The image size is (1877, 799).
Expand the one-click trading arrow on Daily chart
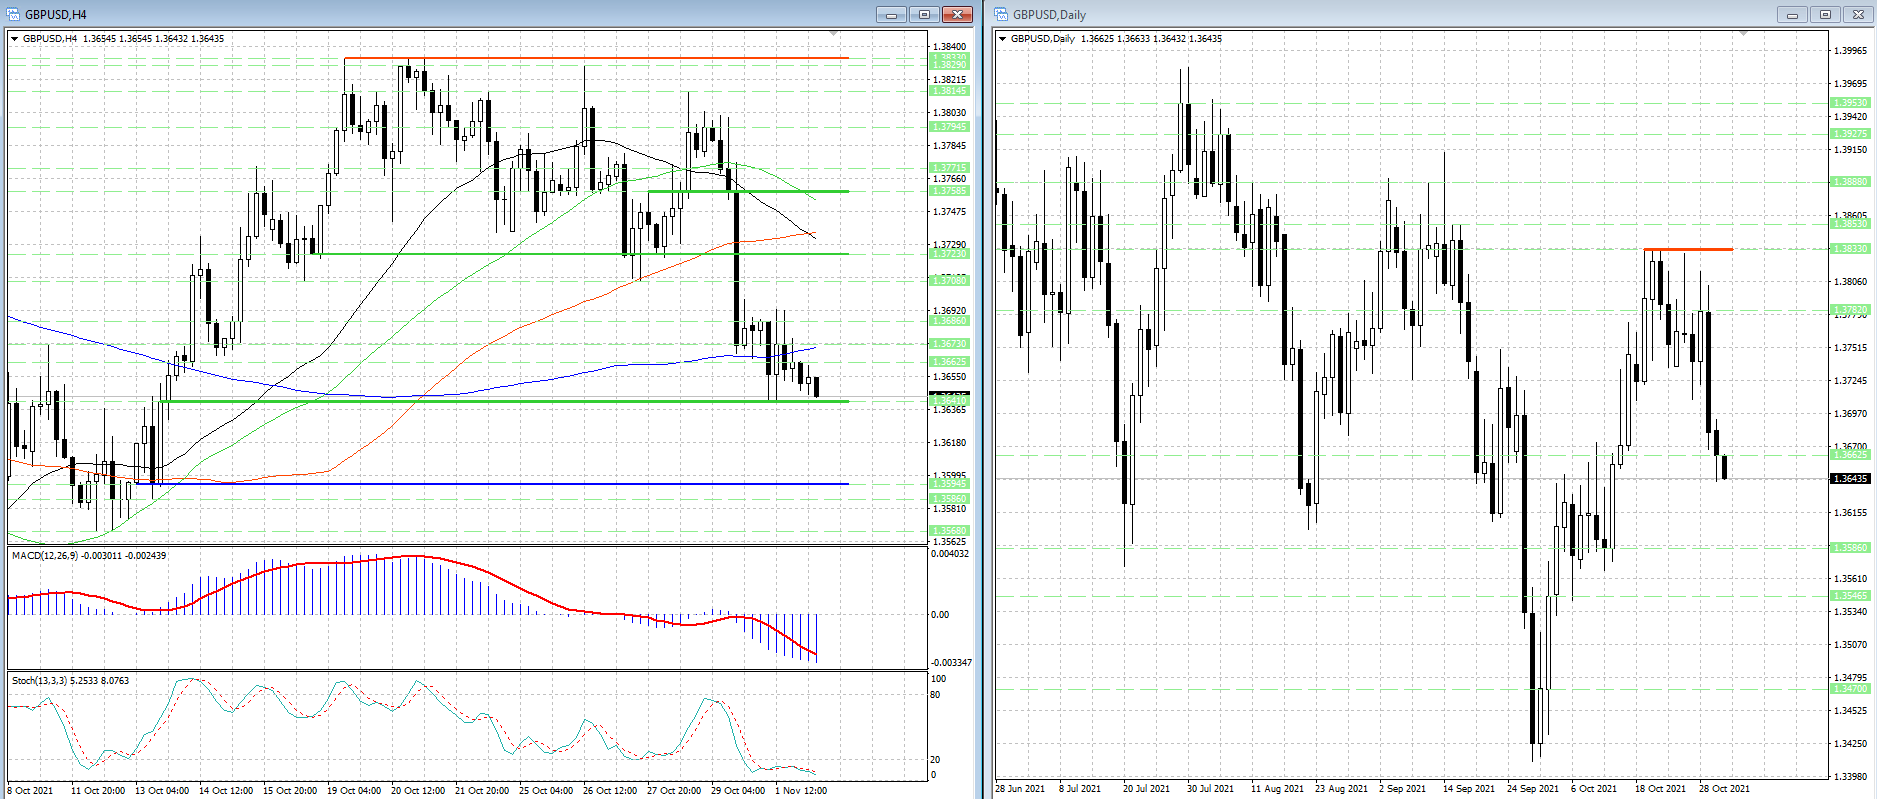click(x=1003, y=39)
